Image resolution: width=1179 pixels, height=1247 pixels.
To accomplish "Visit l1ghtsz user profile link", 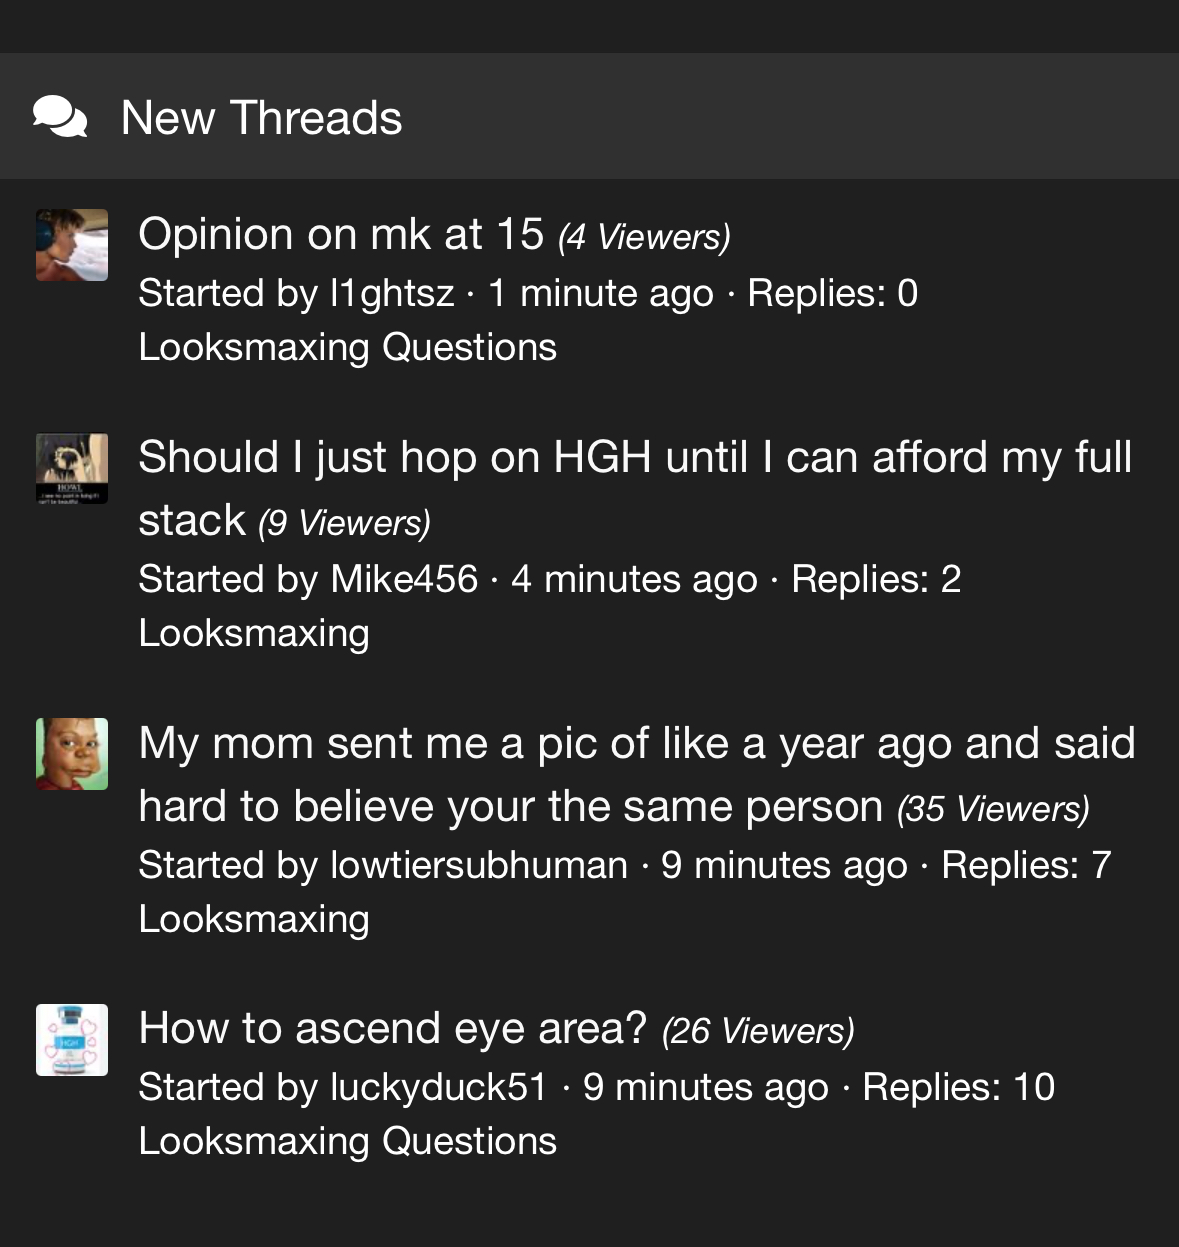I will point(393,293).
